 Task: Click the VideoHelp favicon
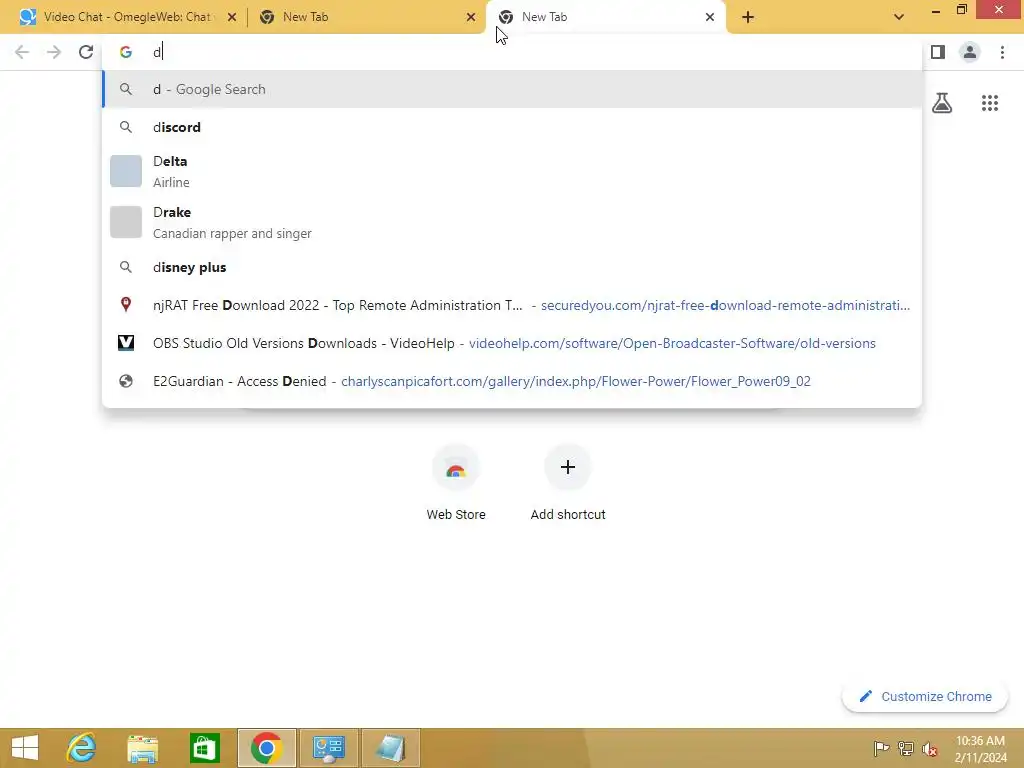click(x=126, y=343)
